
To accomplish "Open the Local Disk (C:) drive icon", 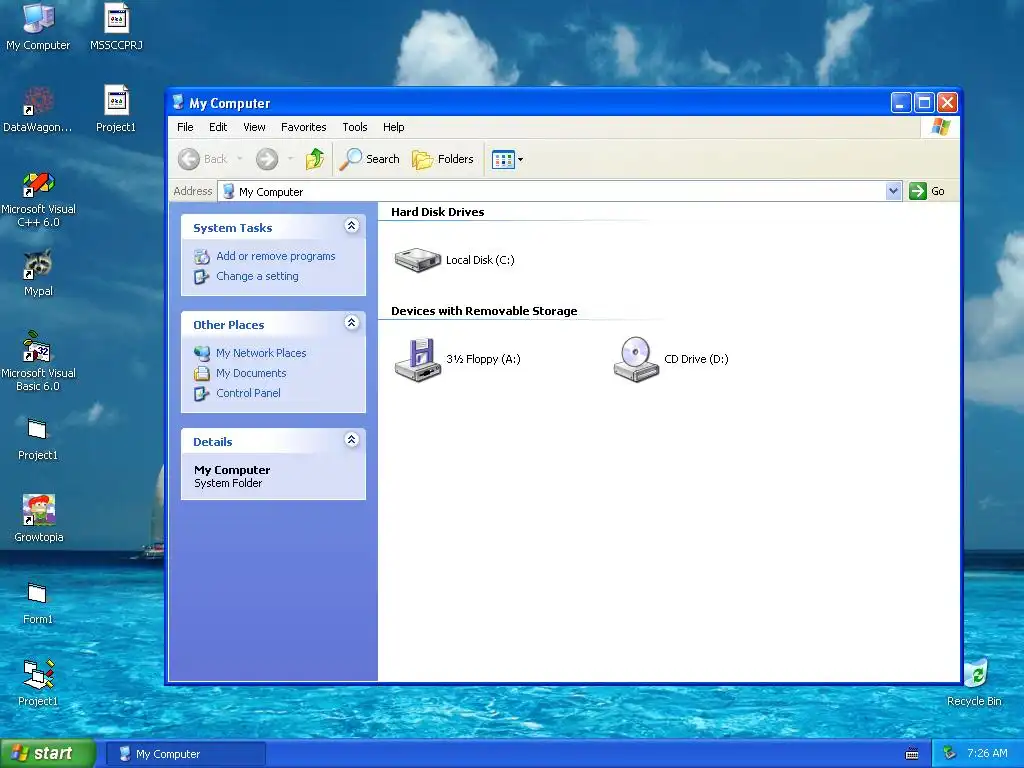I will tap(417, 260).
